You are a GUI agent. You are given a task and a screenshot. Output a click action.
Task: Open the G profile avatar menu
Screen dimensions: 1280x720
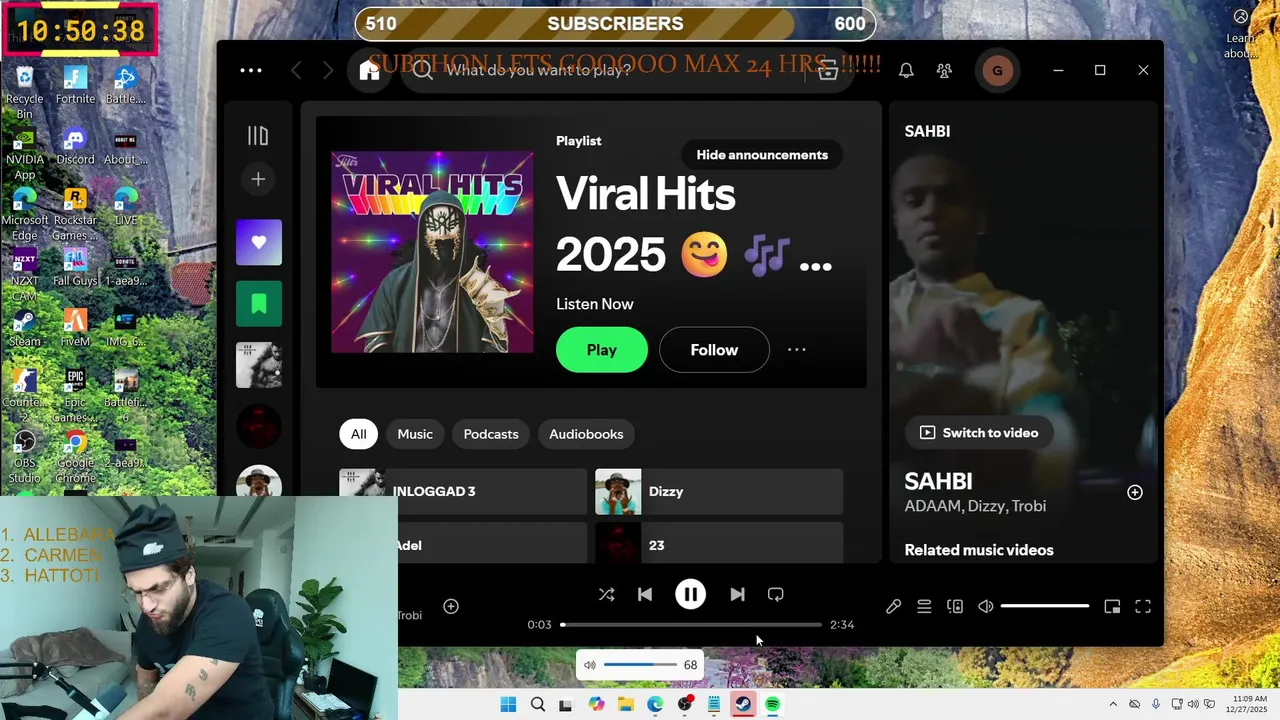(997, 70)
